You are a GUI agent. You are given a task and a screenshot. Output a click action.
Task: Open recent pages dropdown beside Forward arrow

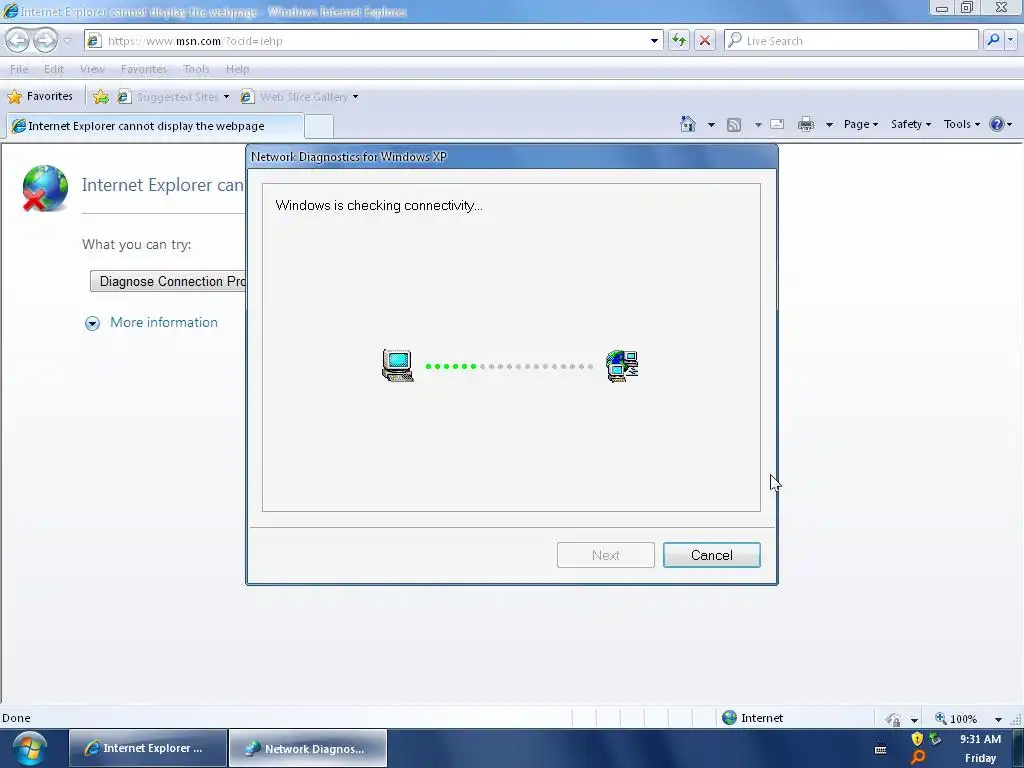coord(67,41)
